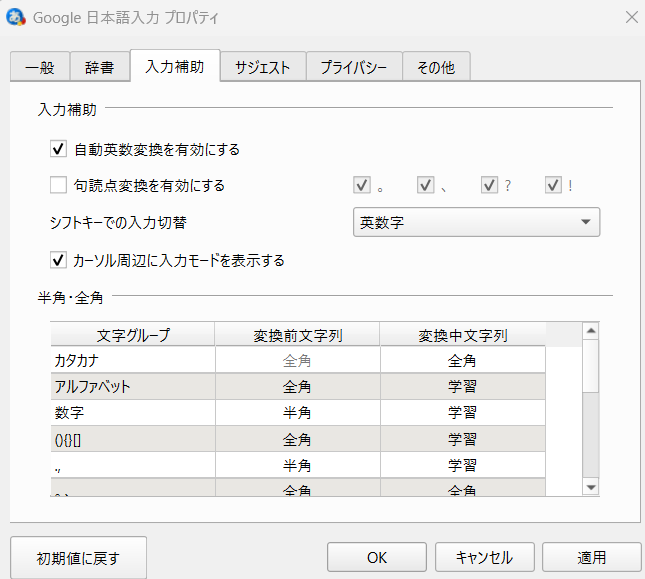Click the table scrollbar up arrow
This screenshot has width=645, height=579.
tap(591, 331)
